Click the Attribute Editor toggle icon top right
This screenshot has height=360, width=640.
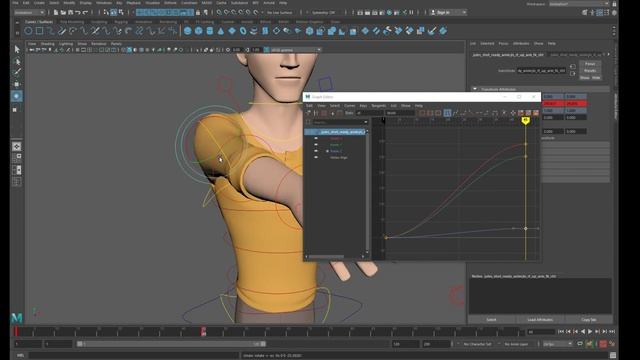[599, 13]
